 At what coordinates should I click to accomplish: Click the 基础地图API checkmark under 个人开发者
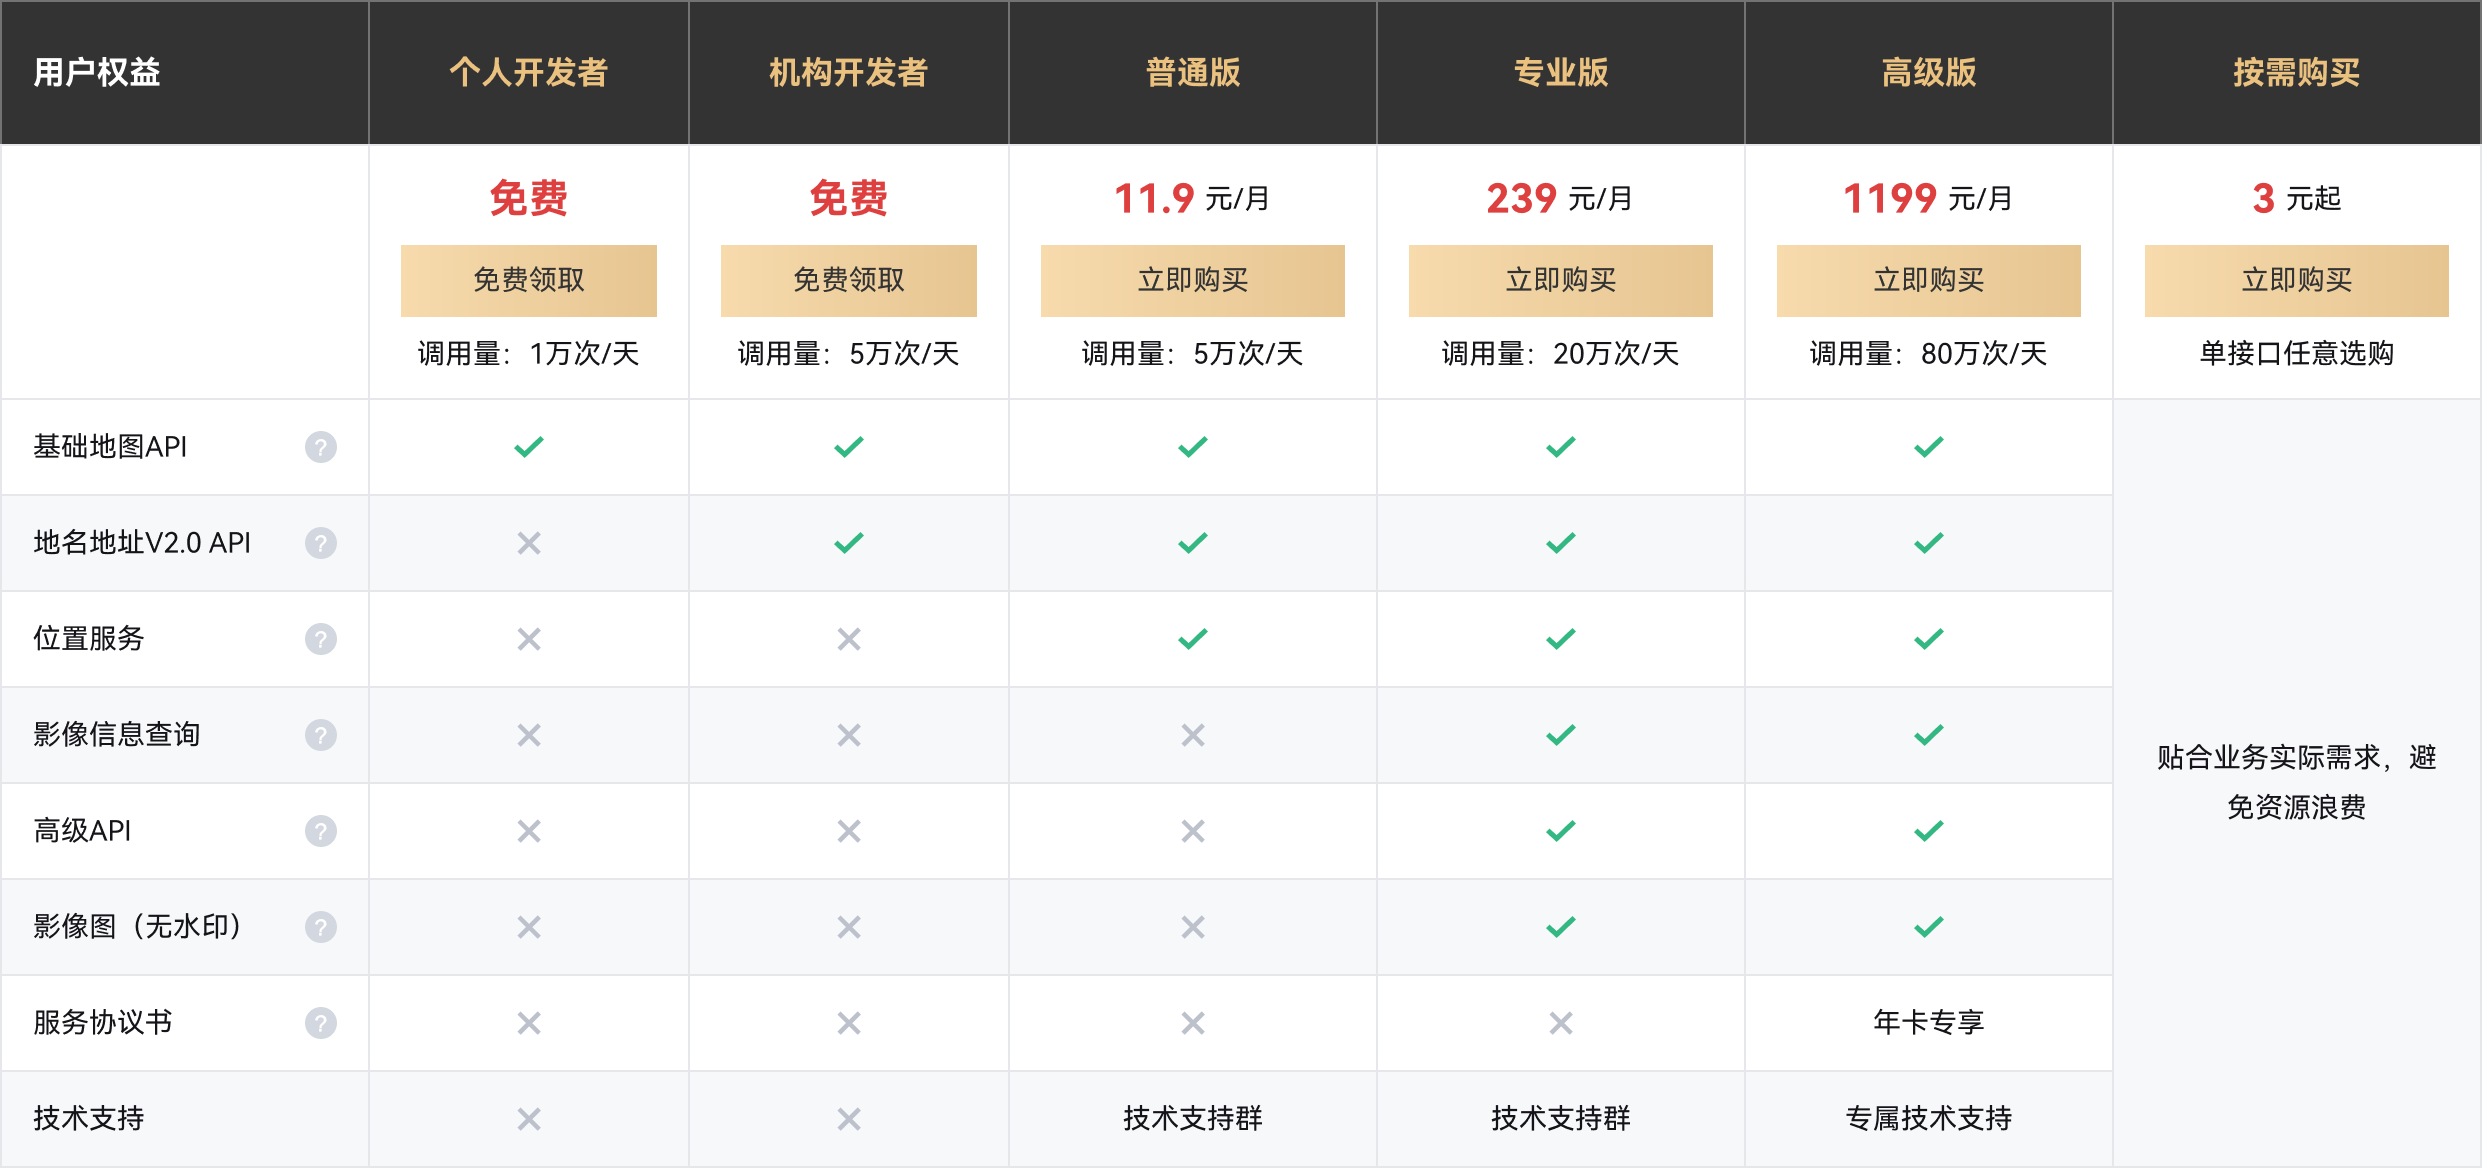click(x=529, y=447)
